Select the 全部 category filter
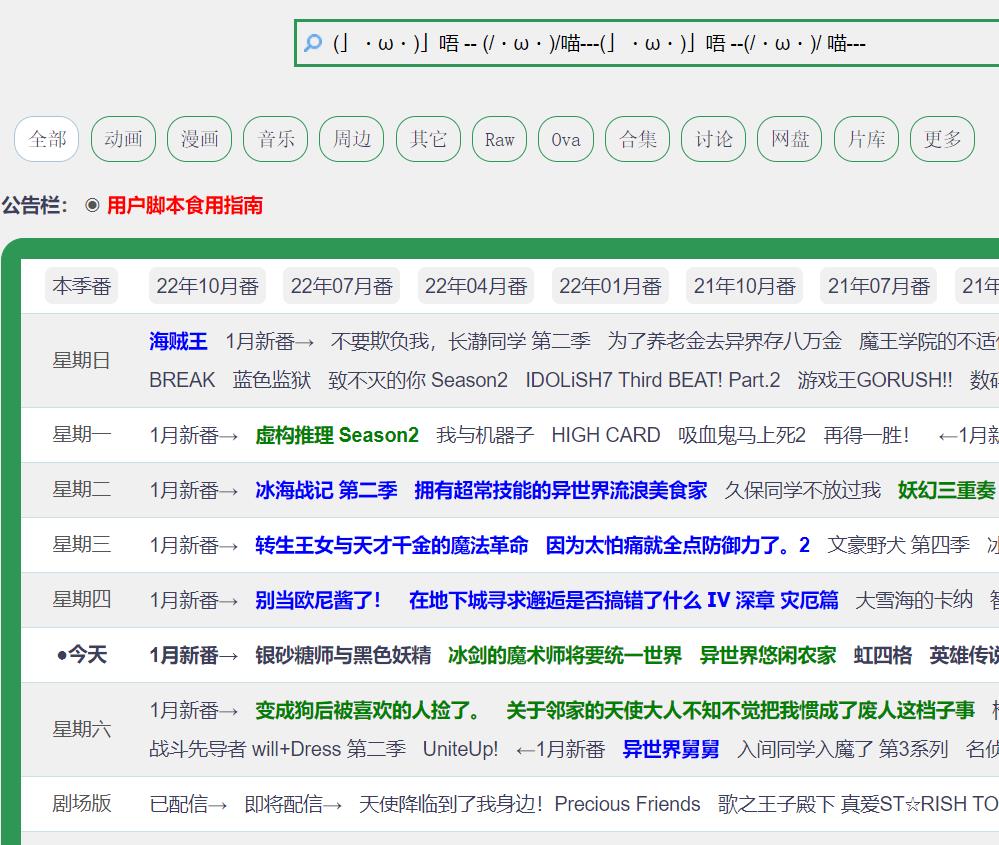Image resolution: width=999 pixels, height=845 pixels. click(x=46, y=139)
